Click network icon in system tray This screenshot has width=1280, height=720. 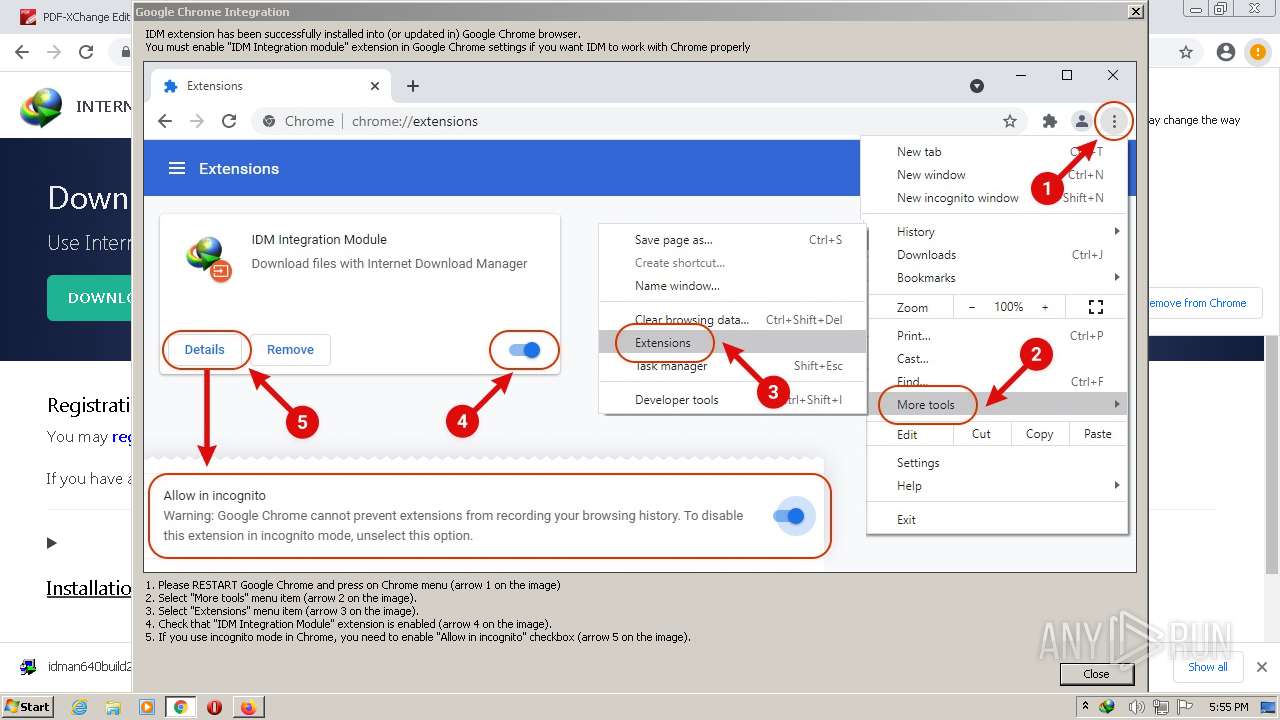(x=1163, y=707)
